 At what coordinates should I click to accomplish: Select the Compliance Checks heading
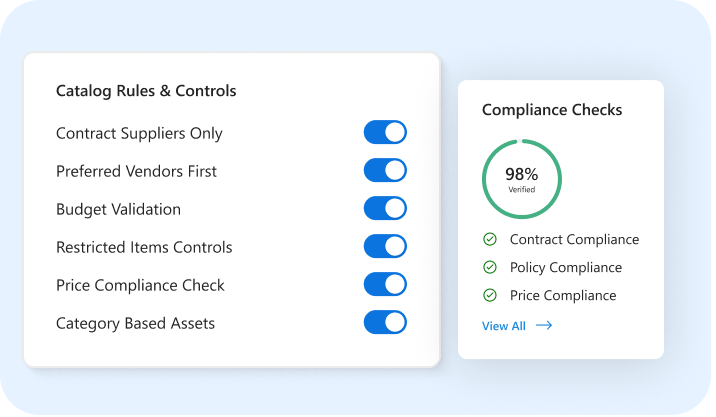pos(552,110)
